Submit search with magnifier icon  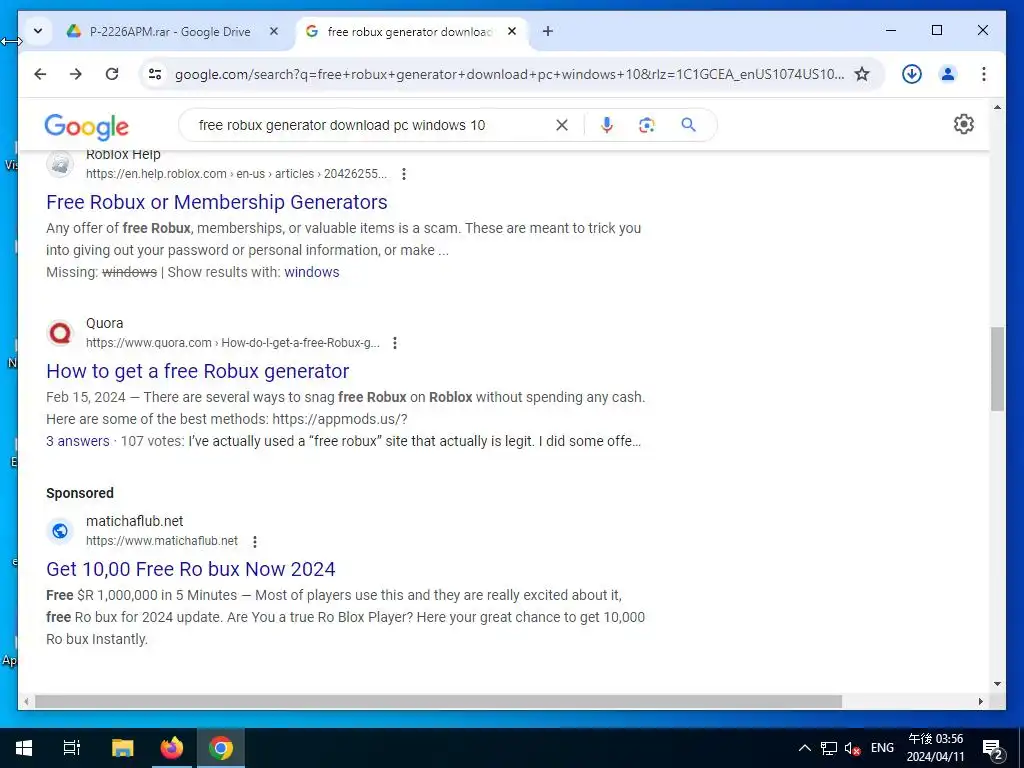click(x=688, y=125)
